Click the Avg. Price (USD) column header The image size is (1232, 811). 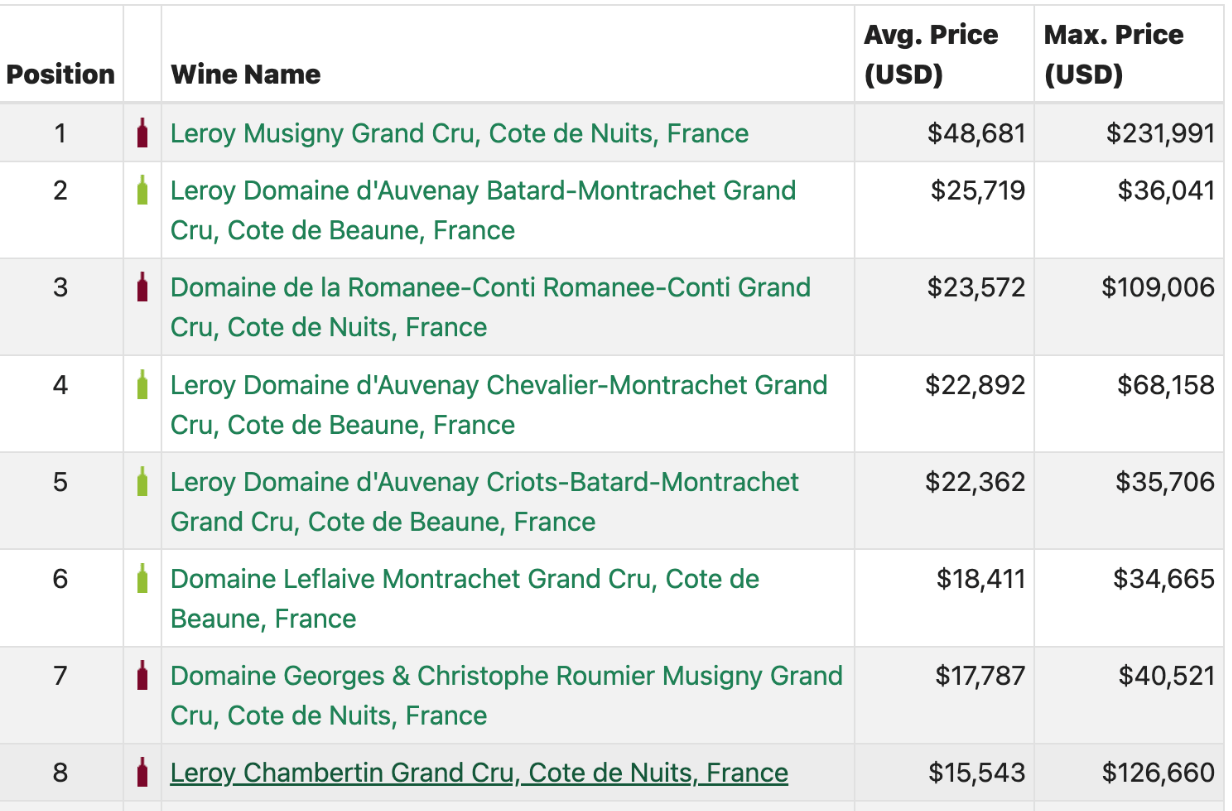coord(931,55)
